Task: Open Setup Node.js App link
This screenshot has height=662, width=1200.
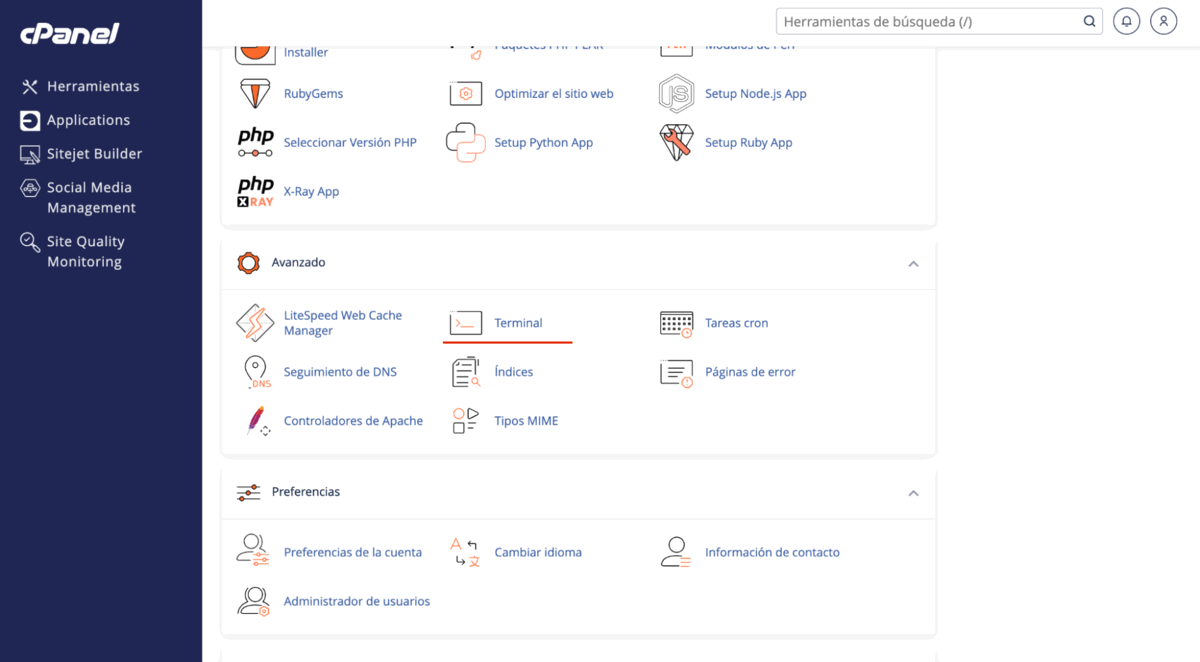Action: (755, 93)
